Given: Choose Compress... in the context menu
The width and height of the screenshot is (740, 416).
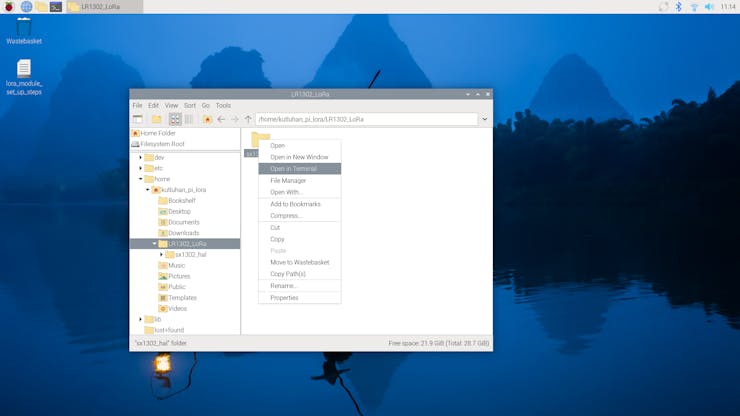Looking at the screenshot, I should click(x=300, y=216).
